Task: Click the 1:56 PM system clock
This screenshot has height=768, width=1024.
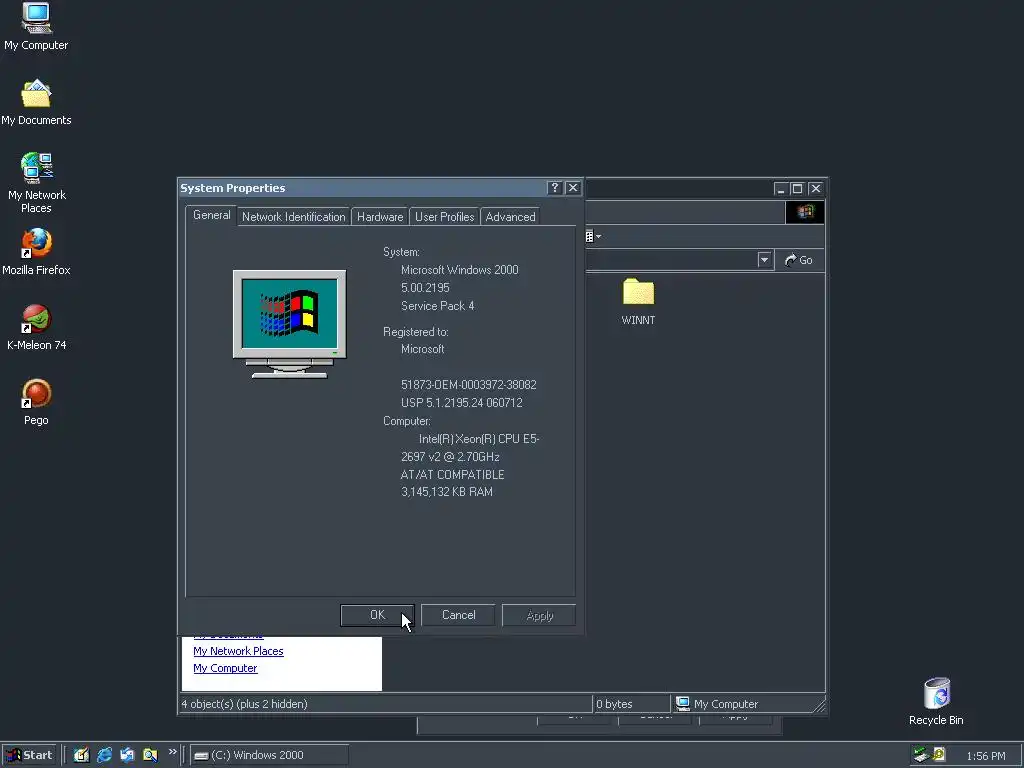Action: click(985, 756)
